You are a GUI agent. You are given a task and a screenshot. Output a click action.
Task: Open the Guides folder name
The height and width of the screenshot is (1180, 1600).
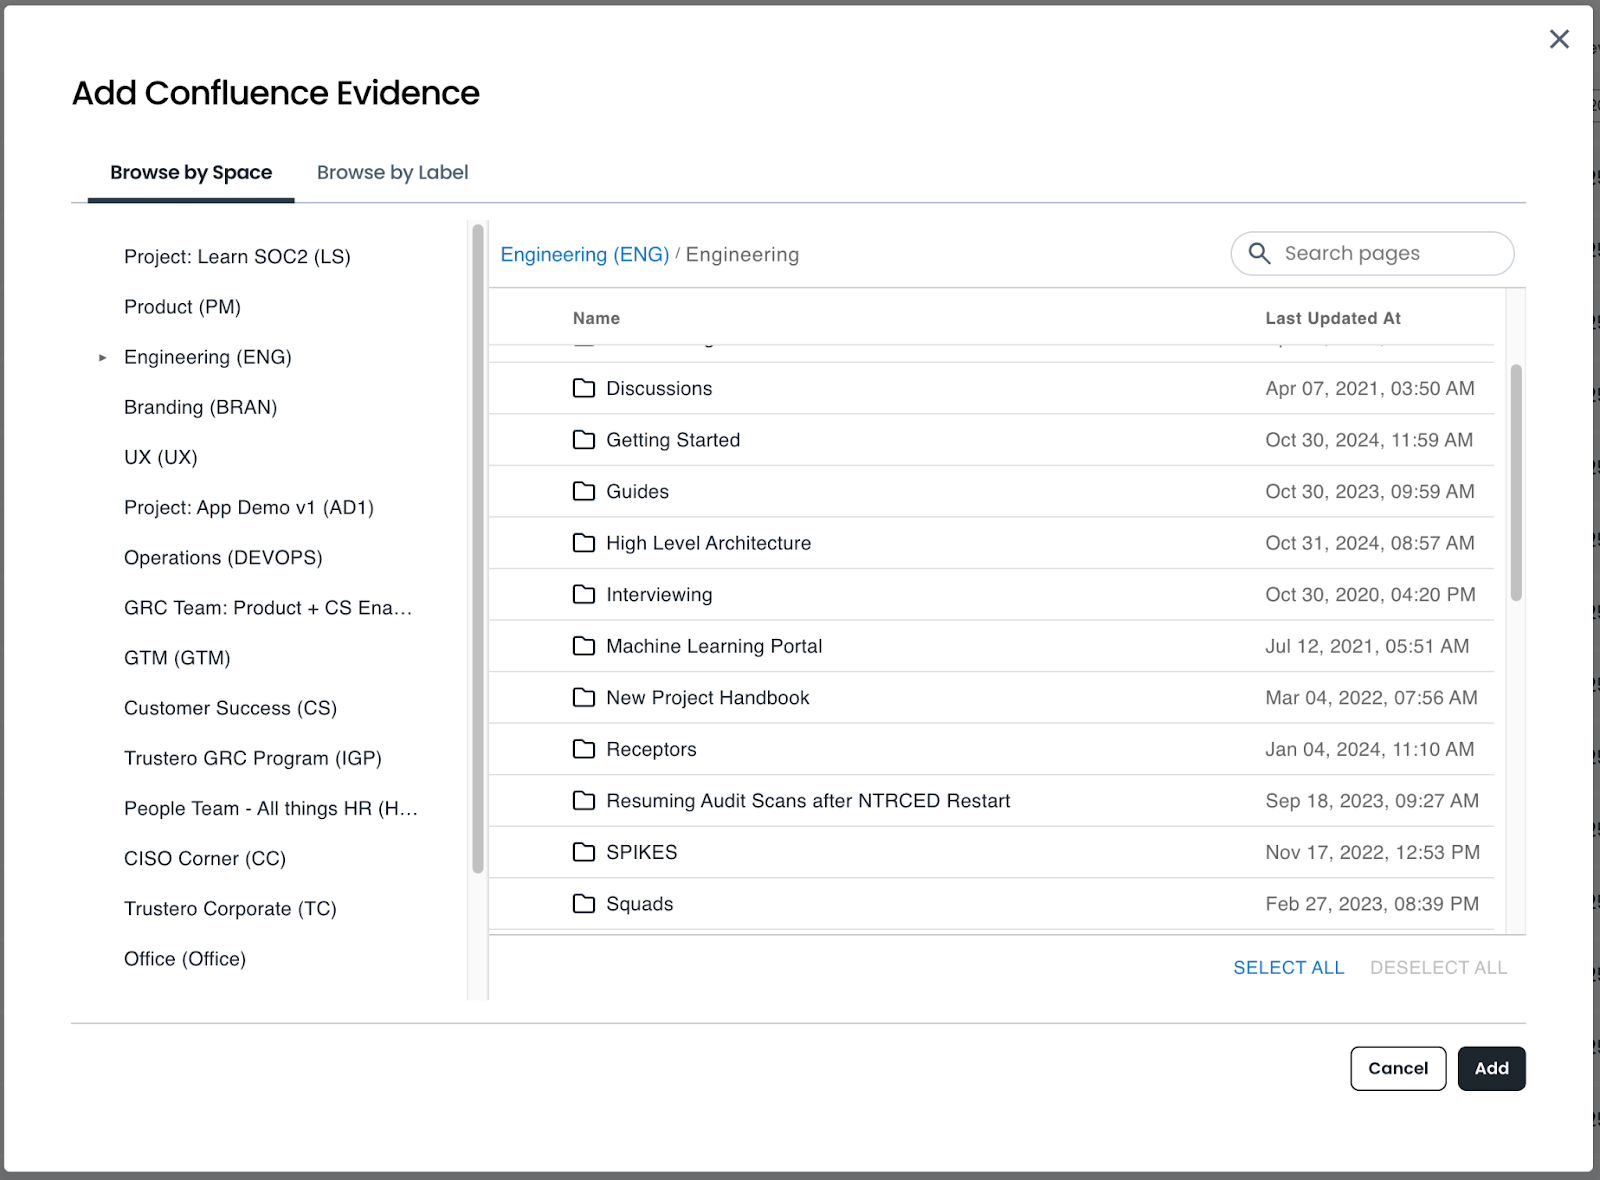pos(637,491)
